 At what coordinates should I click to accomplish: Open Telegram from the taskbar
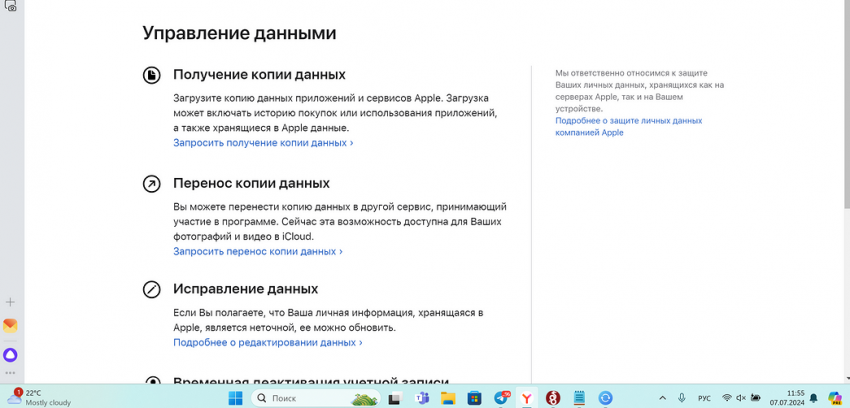point(501,398)
